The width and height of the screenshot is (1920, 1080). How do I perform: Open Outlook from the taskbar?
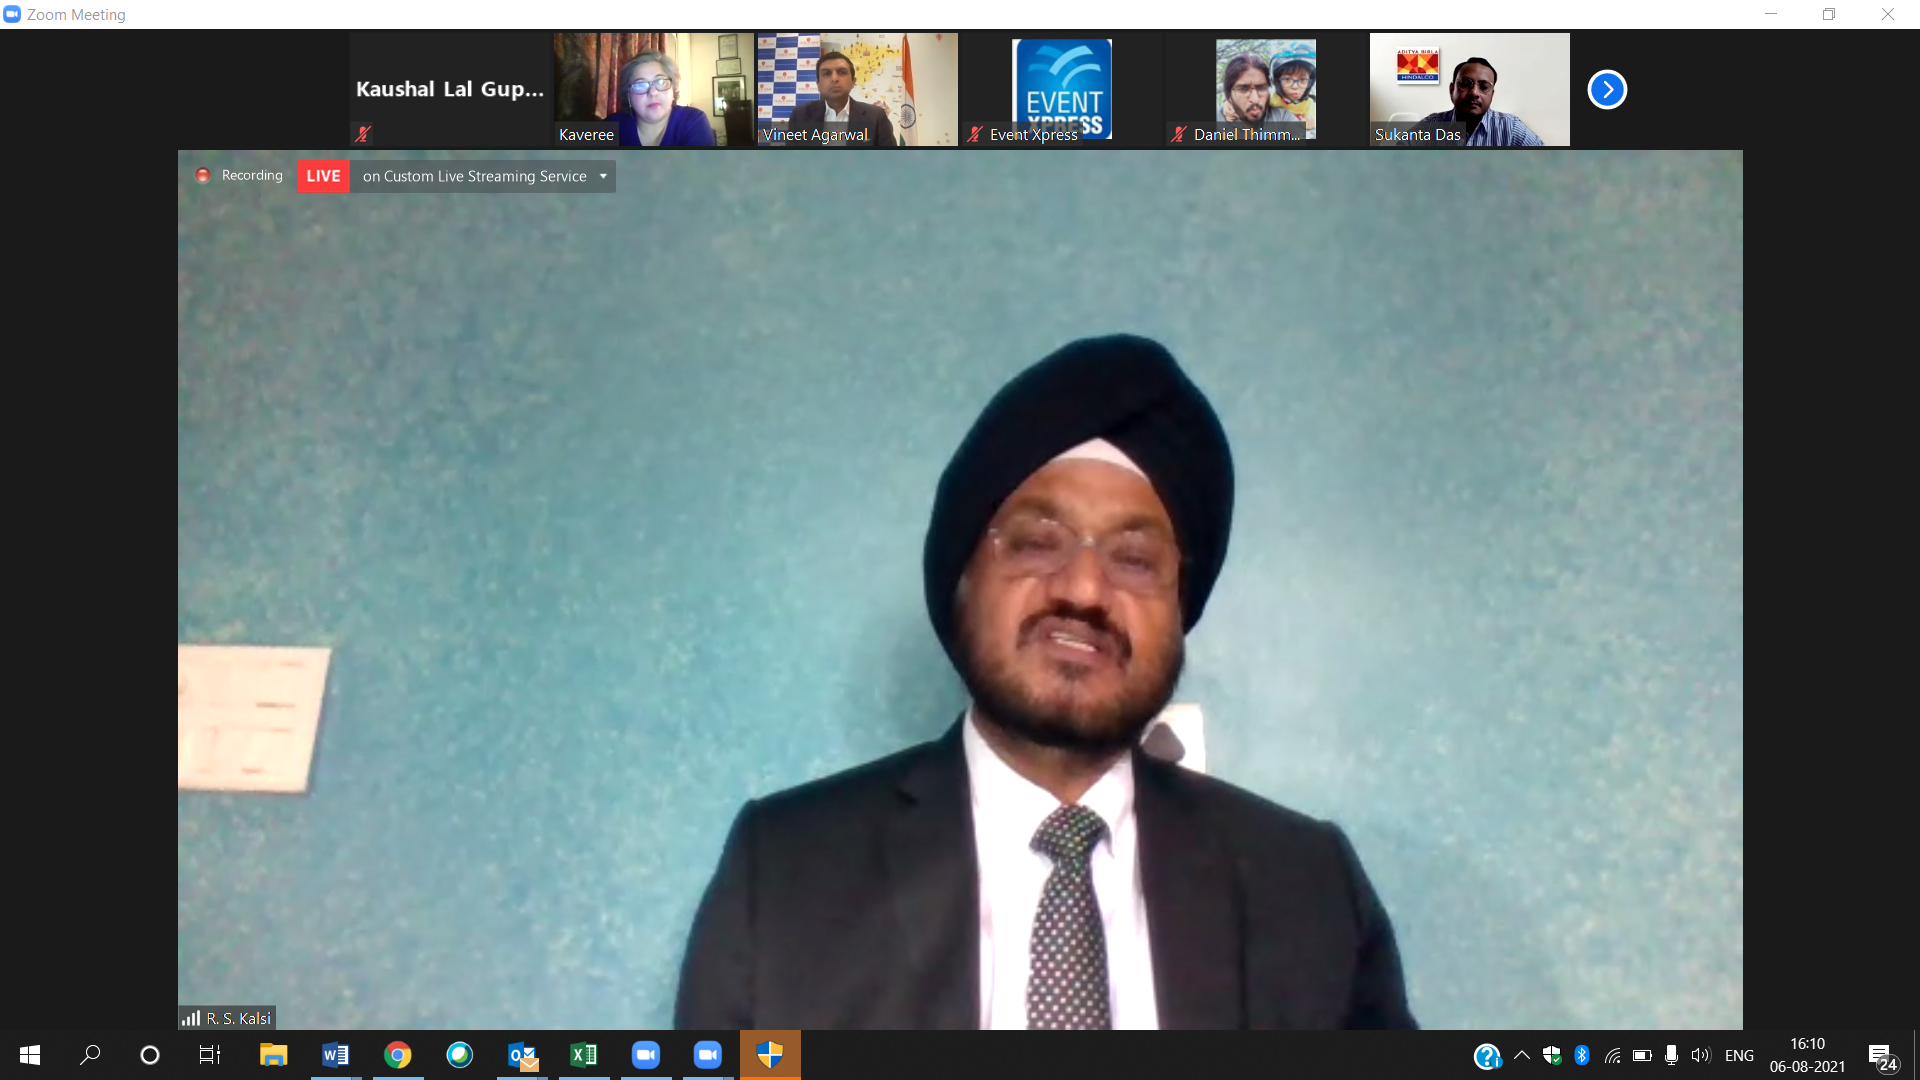[522, 1055]
